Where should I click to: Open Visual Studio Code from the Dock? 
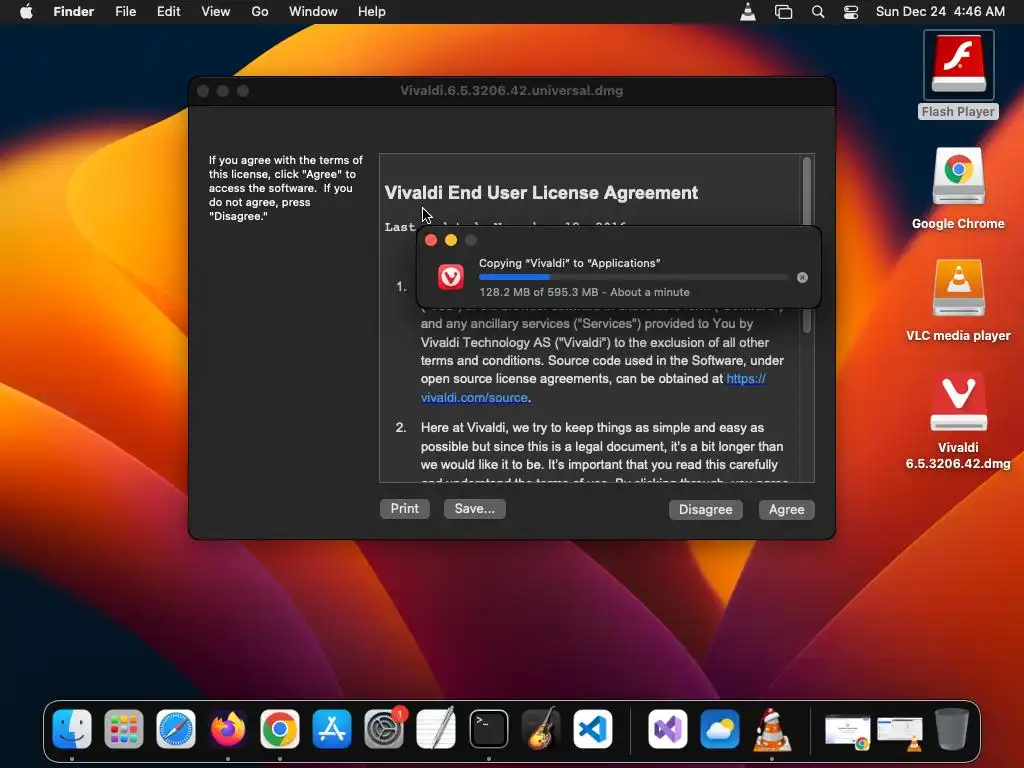click(x=593, y=729)
